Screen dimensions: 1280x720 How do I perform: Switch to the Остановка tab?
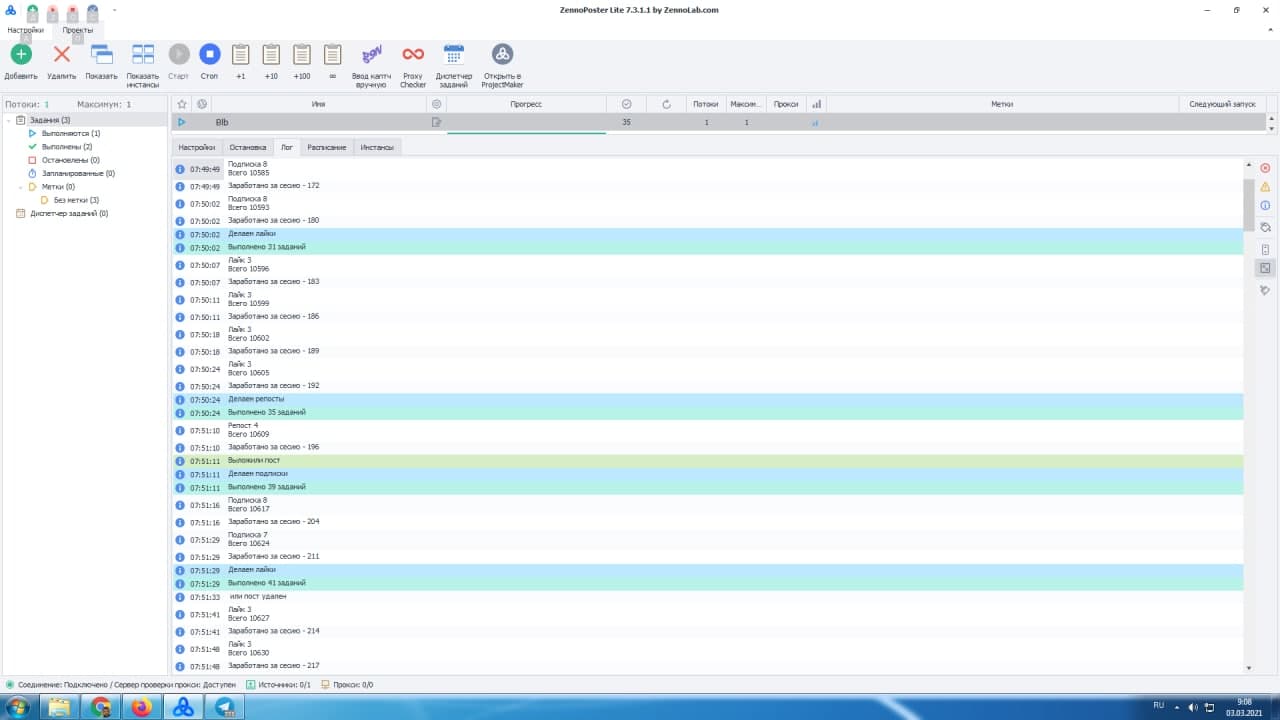[248, 147]
